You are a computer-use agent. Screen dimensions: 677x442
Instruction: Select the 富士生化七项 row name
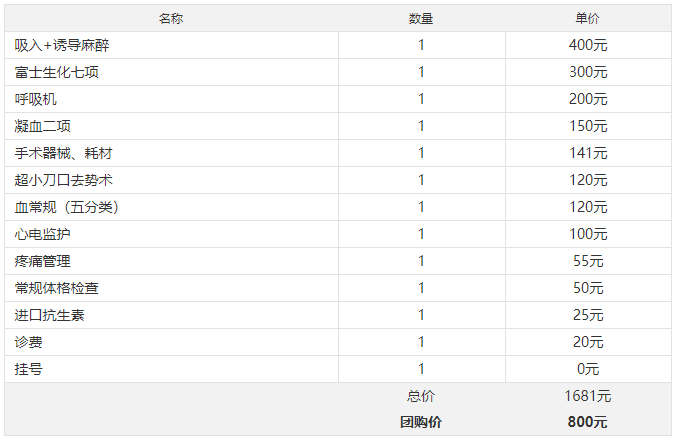57,72
